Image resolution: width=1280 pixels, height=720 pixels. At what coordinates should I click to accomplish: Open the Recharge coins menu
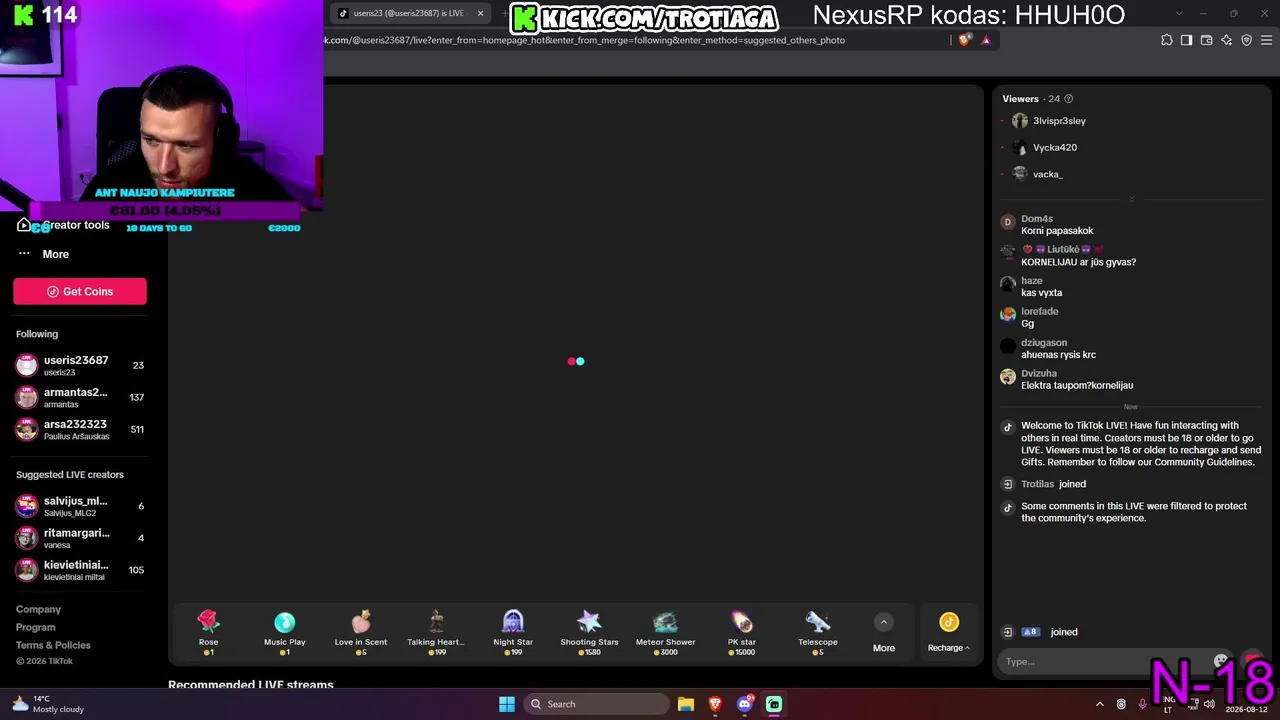pos(949,633)
